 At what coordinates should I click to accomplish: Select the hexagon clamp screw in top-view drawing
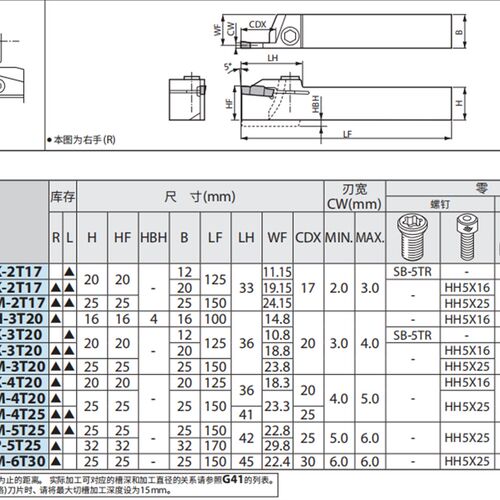(x=289, y=35)
